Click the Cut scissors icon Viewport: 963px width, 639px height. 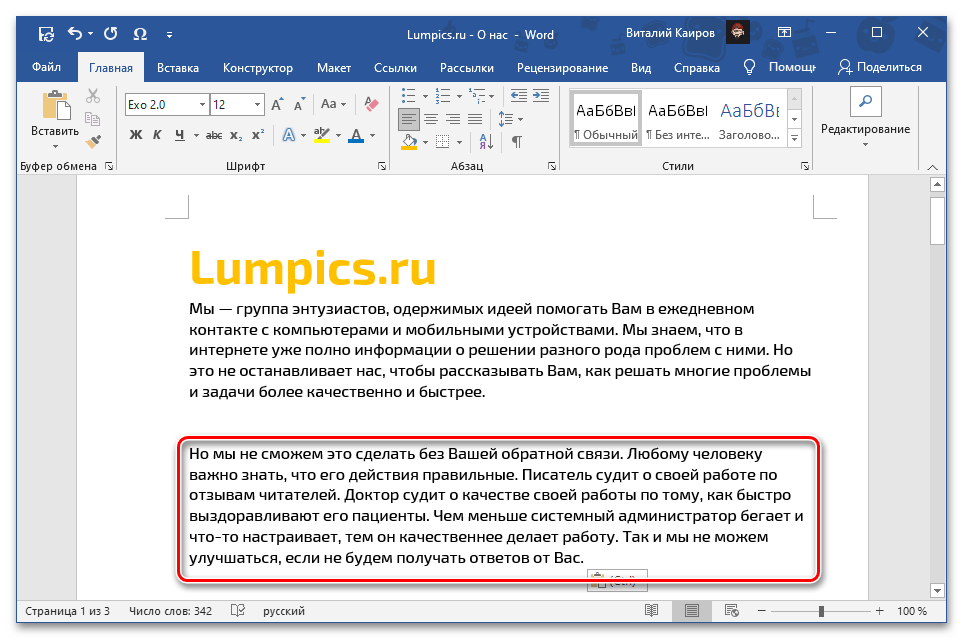tap(93, 97)
